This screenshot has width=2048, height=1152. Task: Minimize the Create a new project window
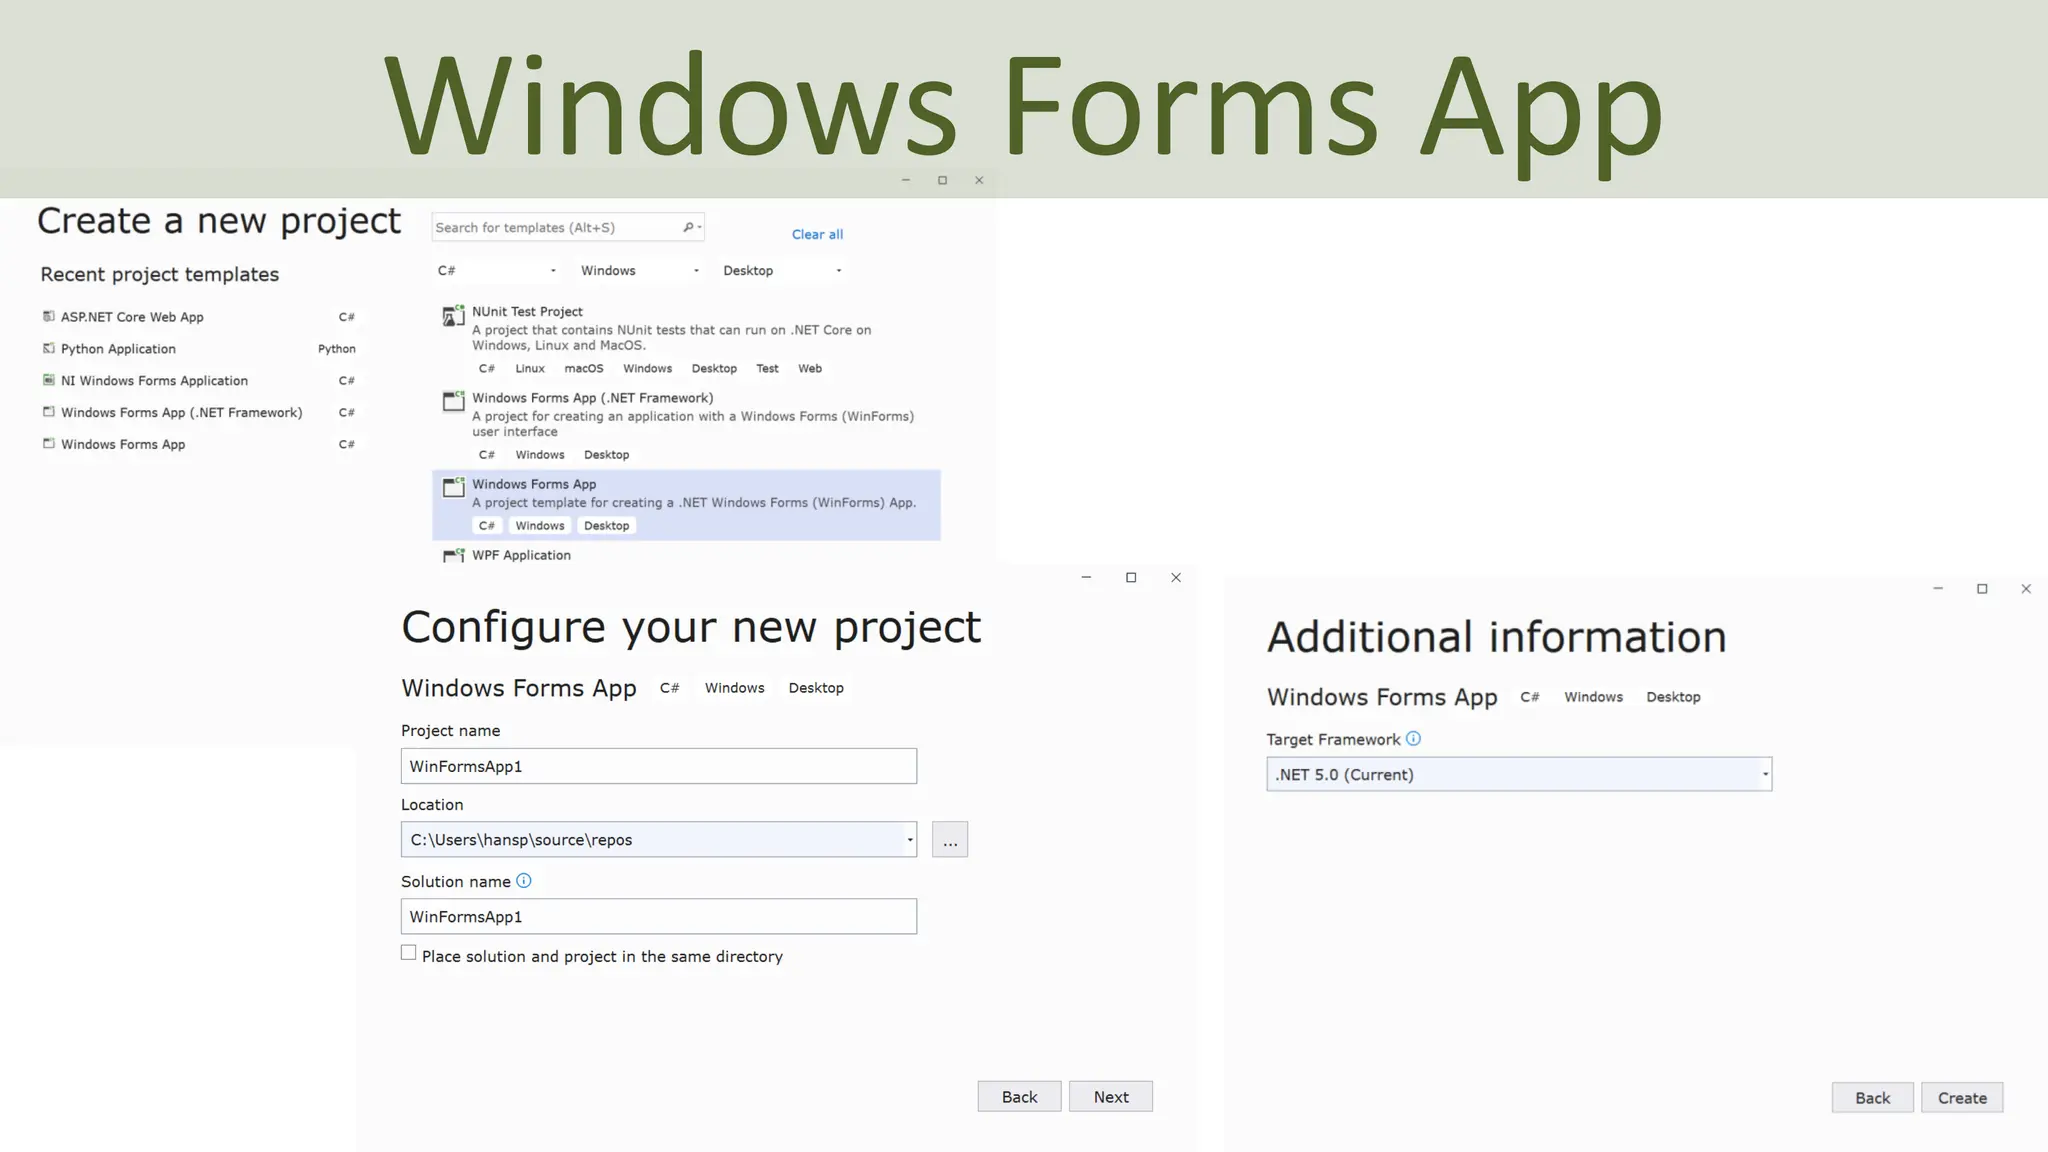(x=906, y=181)
